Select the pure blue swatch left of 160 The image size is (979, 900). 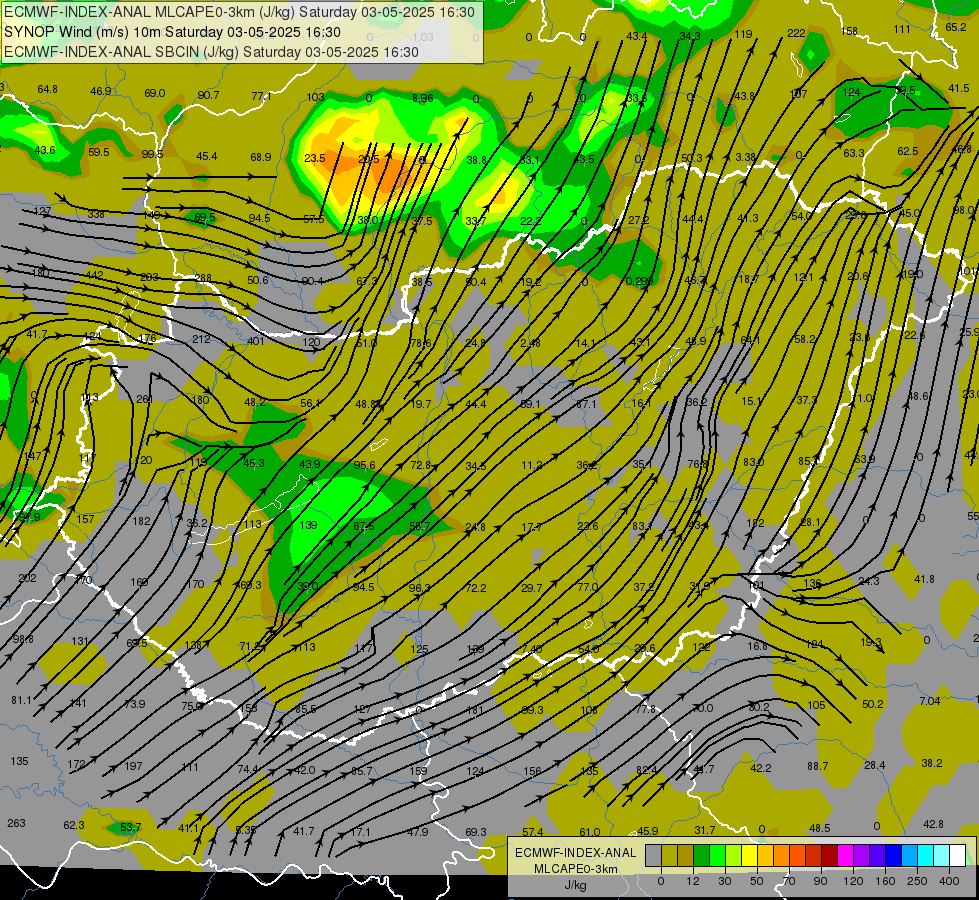pos(893,855)
